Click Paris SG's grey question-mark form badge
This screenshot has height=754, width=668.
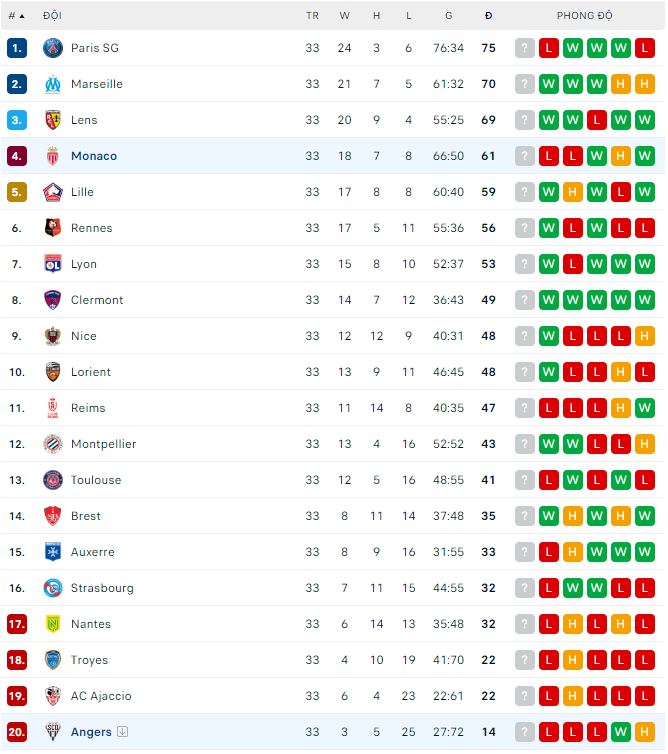click(525, 48)
